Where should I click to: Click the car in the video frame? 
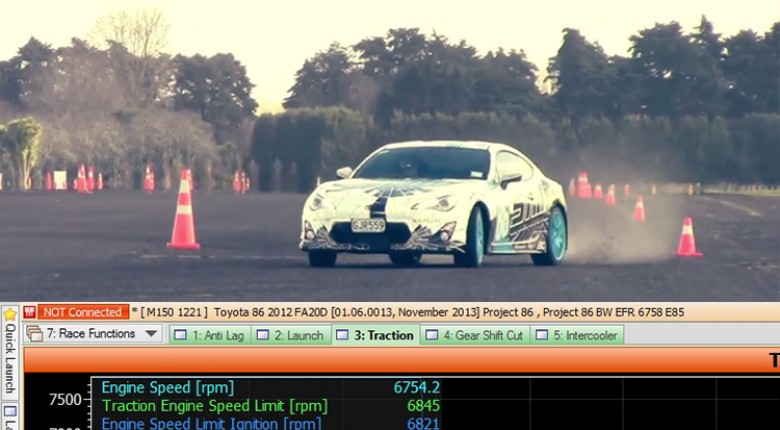[x=433, y=203]
